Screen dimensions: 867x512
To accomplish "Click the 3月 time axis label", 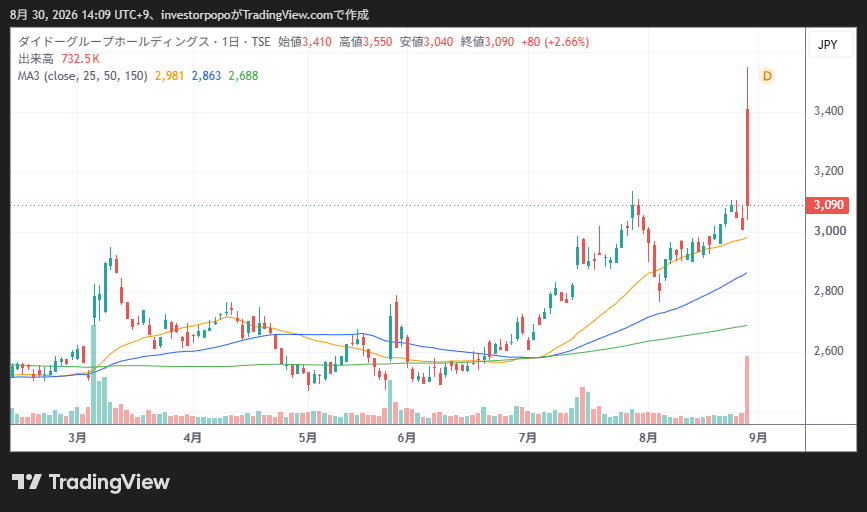I will [77, 438].
